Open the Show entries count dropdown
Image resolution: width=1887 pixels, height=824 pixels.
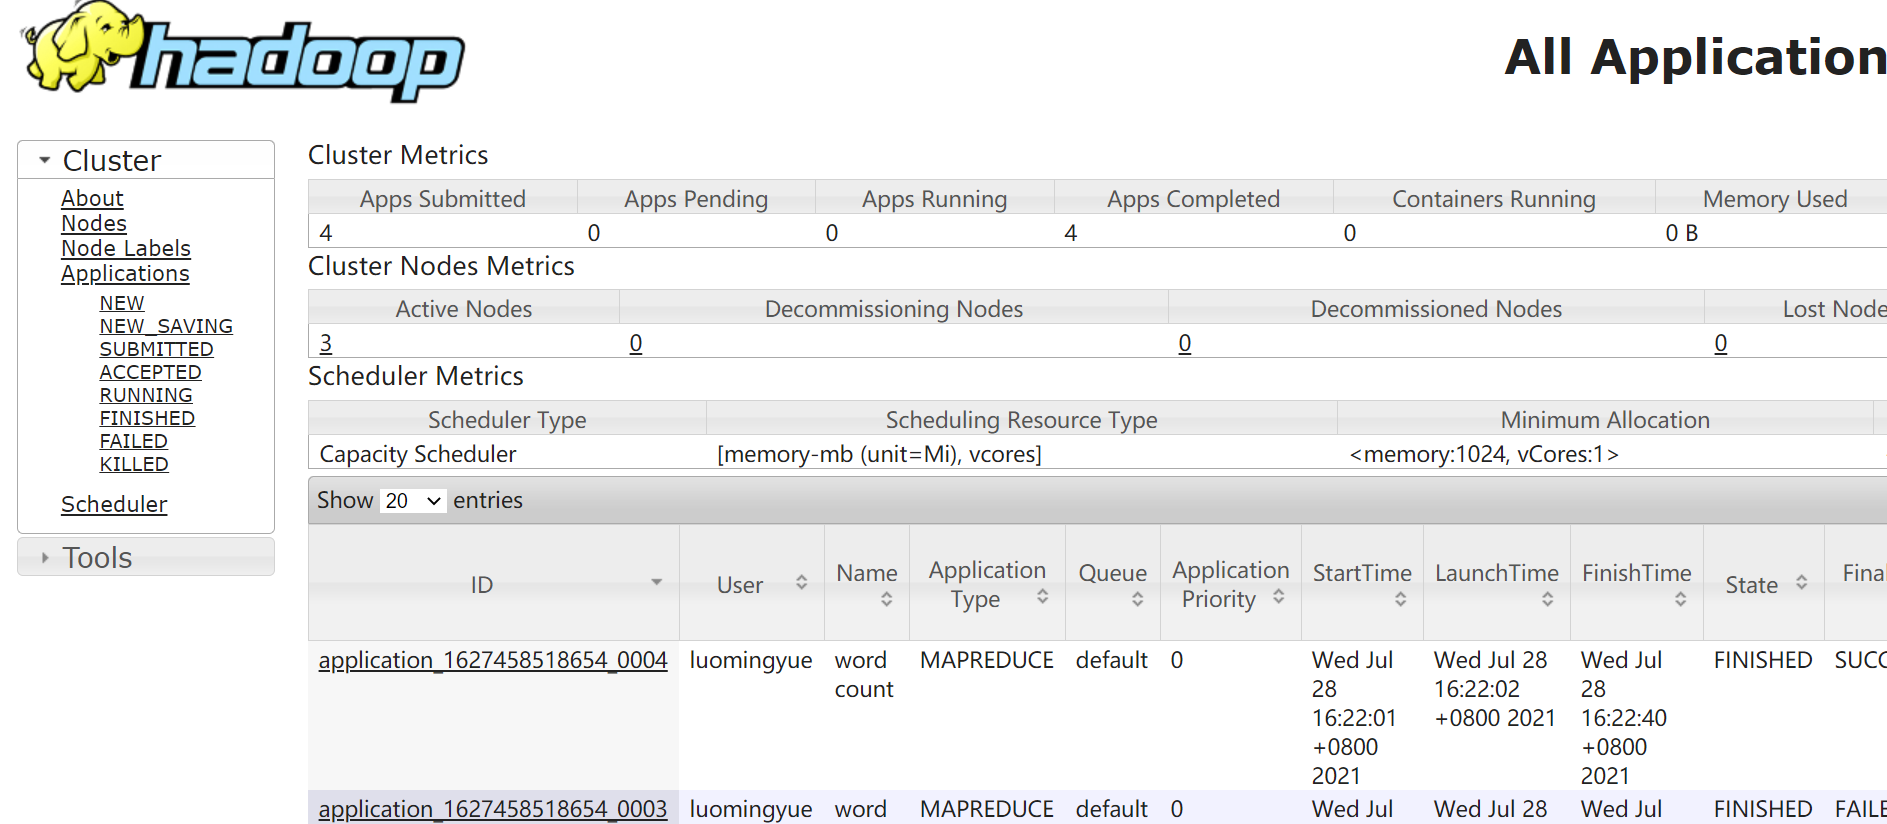[x=412, y=500]
